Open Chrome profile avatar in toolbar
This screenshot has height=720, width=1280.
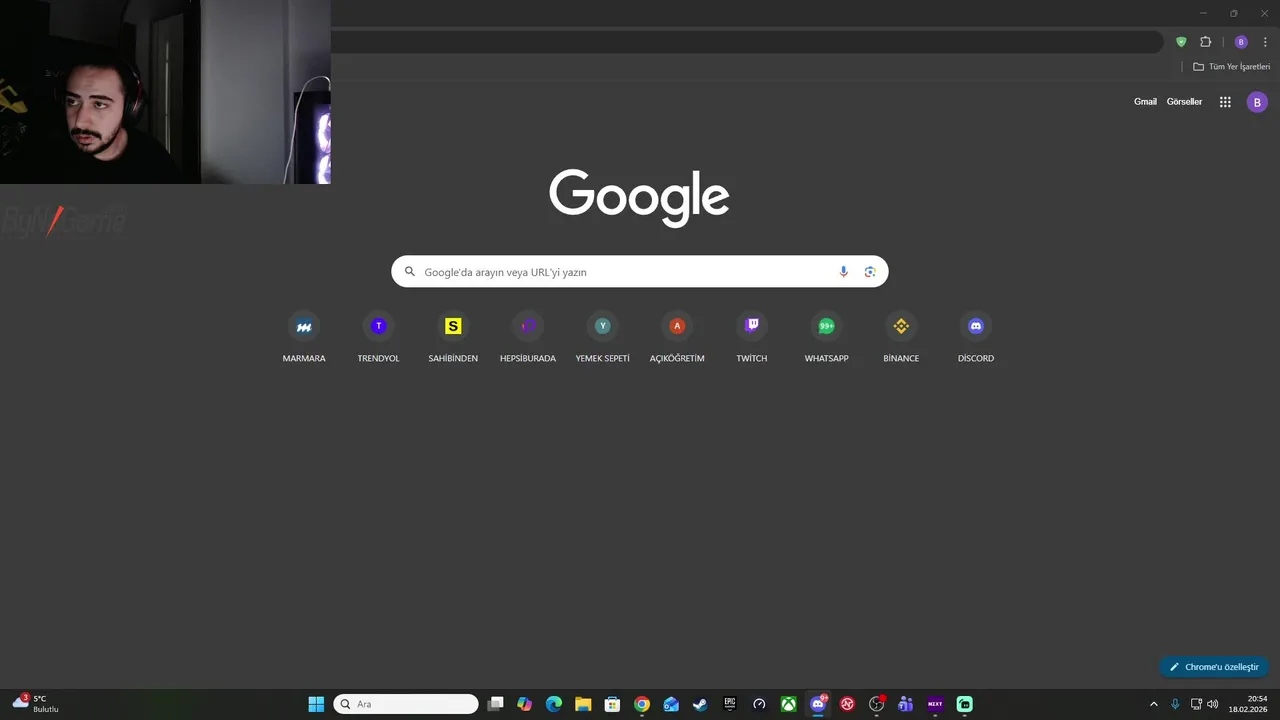click(1241, 42)
